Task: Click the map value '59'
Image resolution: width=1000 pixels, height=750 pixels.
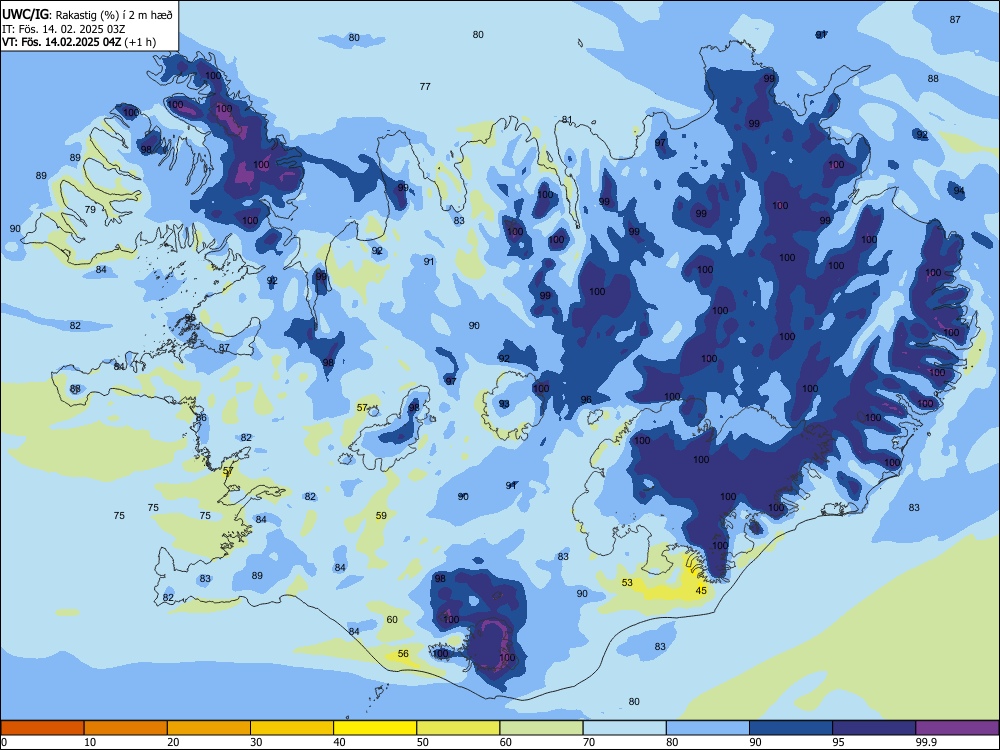Action: [381, 515]
